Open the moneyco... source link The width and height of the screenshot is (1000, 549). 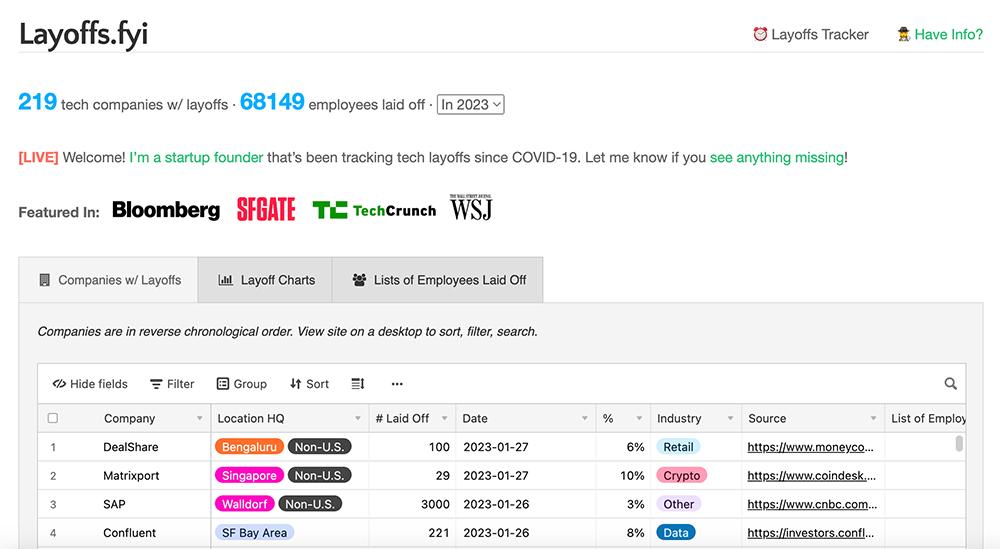click(x=811, y=447)
